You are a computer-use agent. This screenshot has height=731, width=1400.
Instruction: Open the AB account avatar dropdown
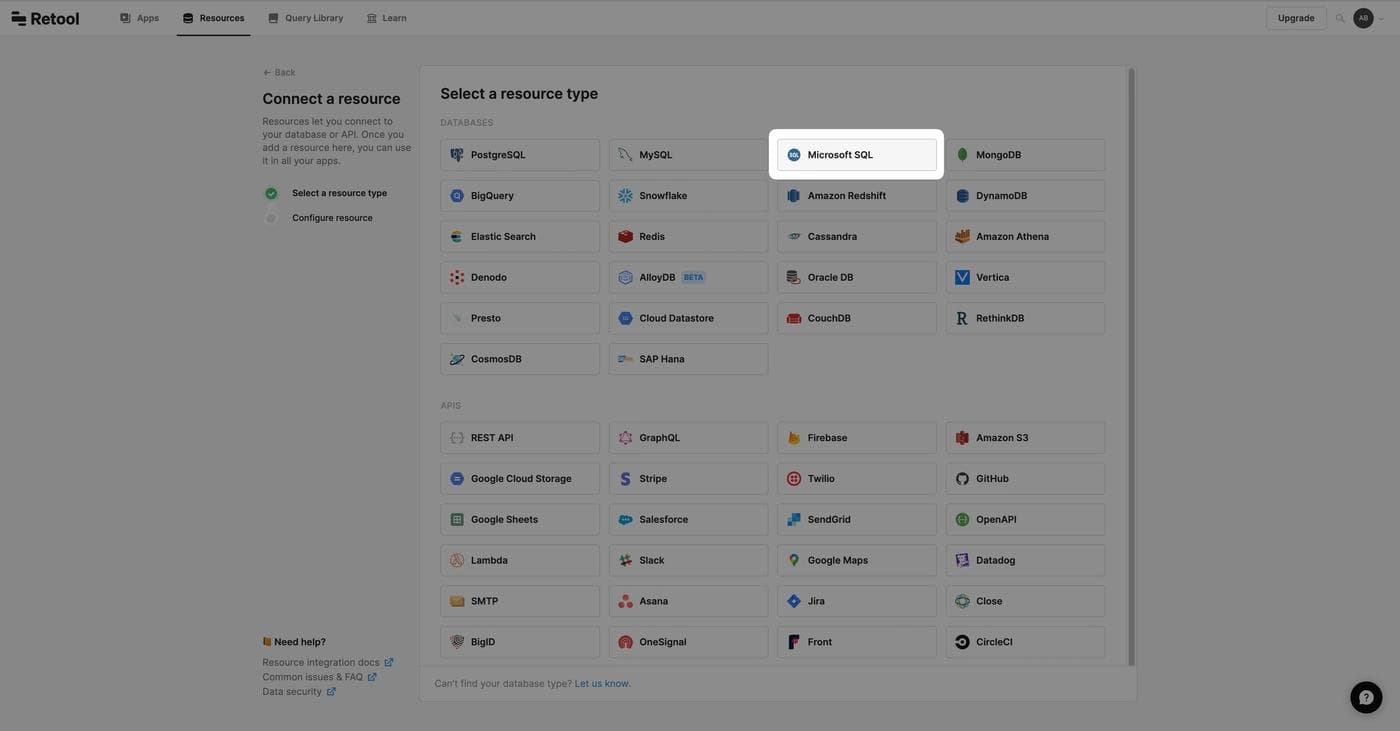click(1368, 18)
